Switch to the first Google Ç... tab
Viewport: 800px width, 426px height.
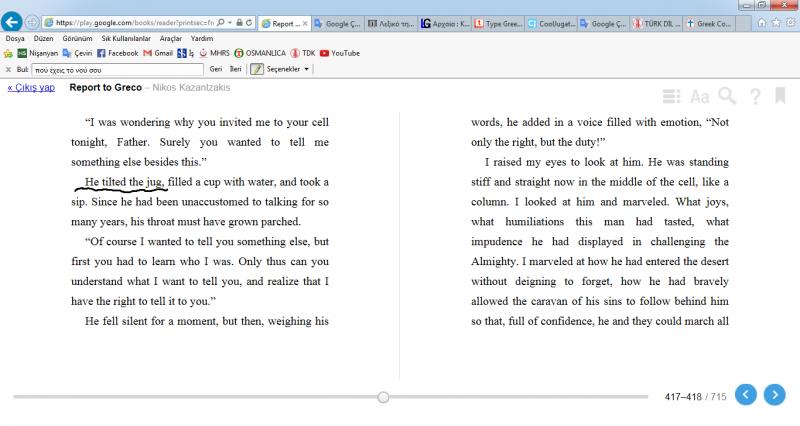coord(337,23)
